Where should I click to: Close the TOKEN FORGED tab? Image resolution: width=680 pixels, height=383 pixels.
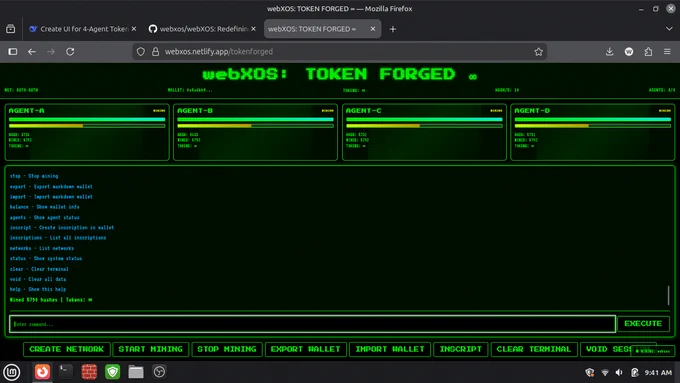pyautogui.click(x=373, y=29)
